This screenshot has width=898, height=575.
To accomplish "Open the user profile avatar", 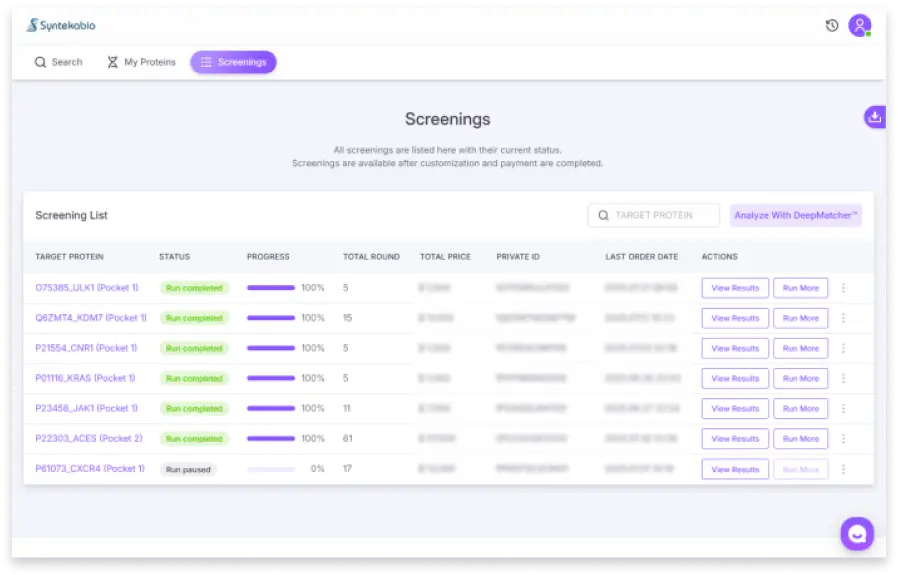I will 859,26.
